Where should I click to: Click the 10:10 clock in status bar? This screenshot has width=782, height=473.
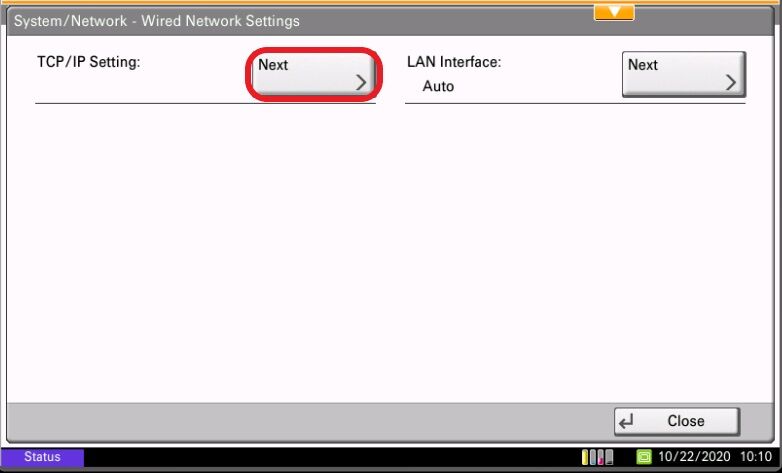(756, 457)
